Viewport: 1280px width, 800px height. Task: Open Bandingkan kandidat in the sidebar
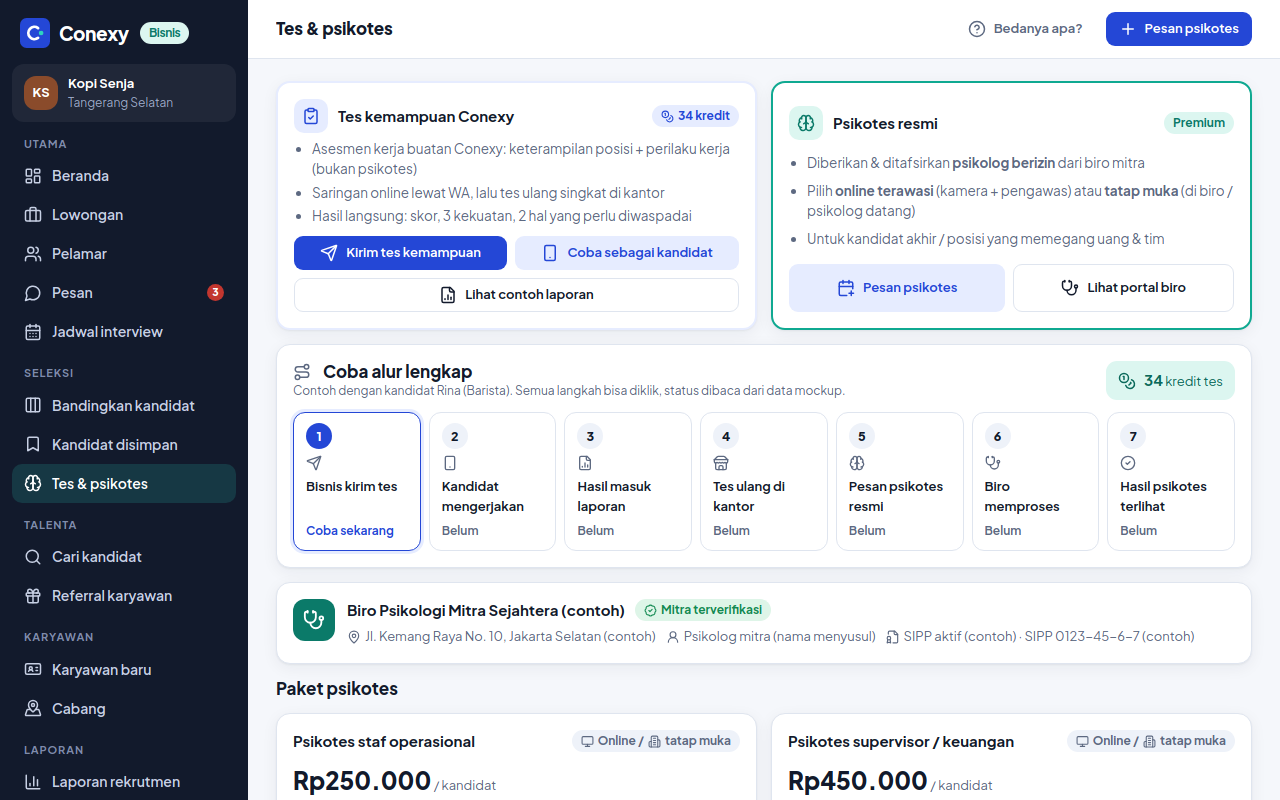(124, 406)
